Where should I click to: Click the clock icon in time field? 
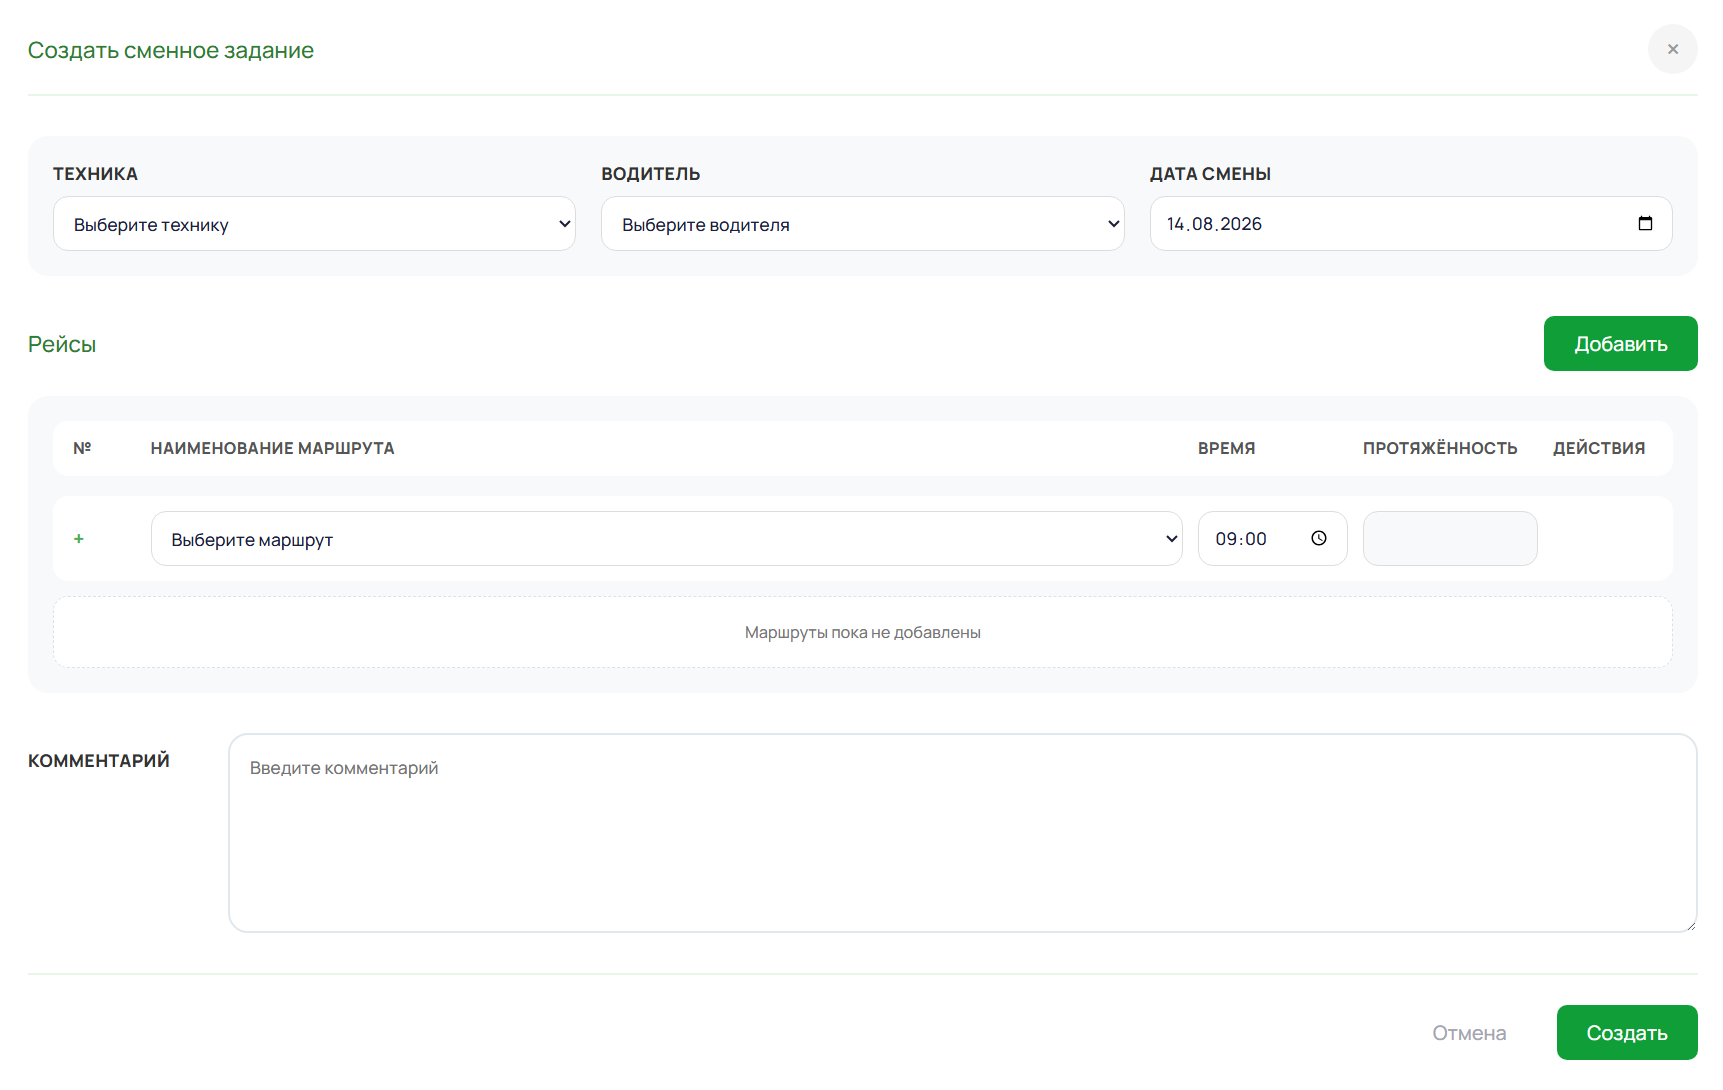coord(1319,538)
